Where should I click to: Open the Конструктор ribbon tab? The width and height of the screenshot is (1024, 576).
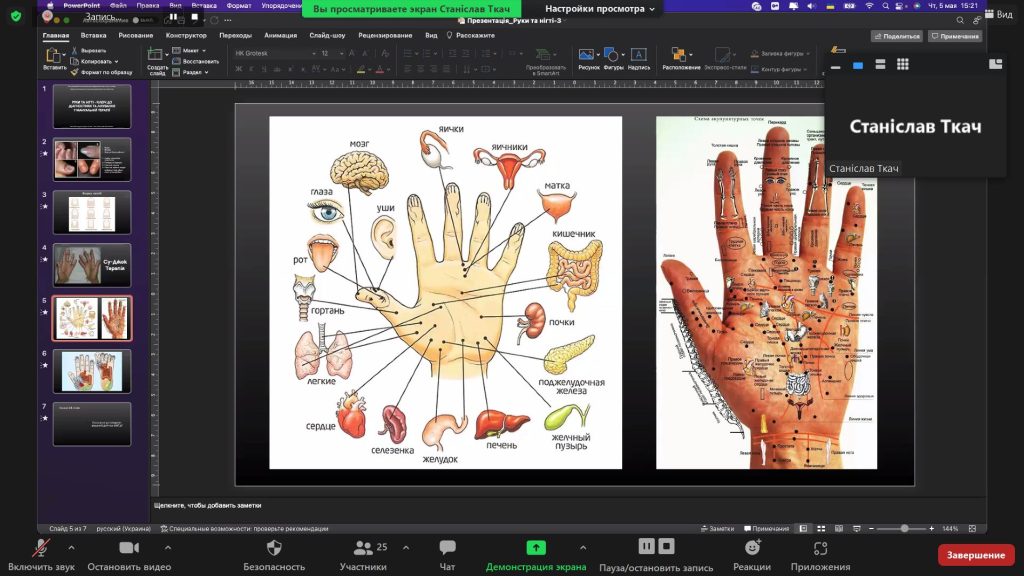[x=186, y=35]
